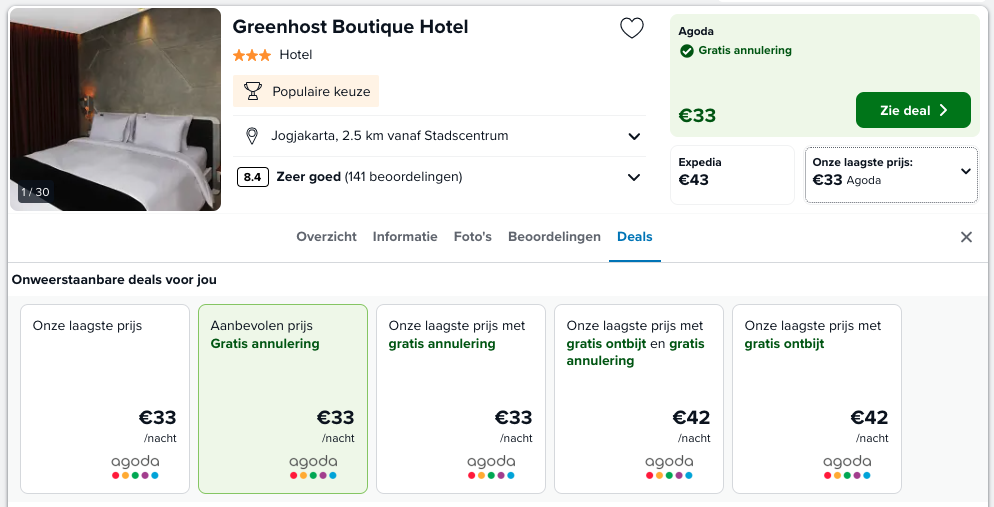Click agoda logo in gratis ontbijt card
The height and width of the screenshot is (507, 994).
pos(847,467)
